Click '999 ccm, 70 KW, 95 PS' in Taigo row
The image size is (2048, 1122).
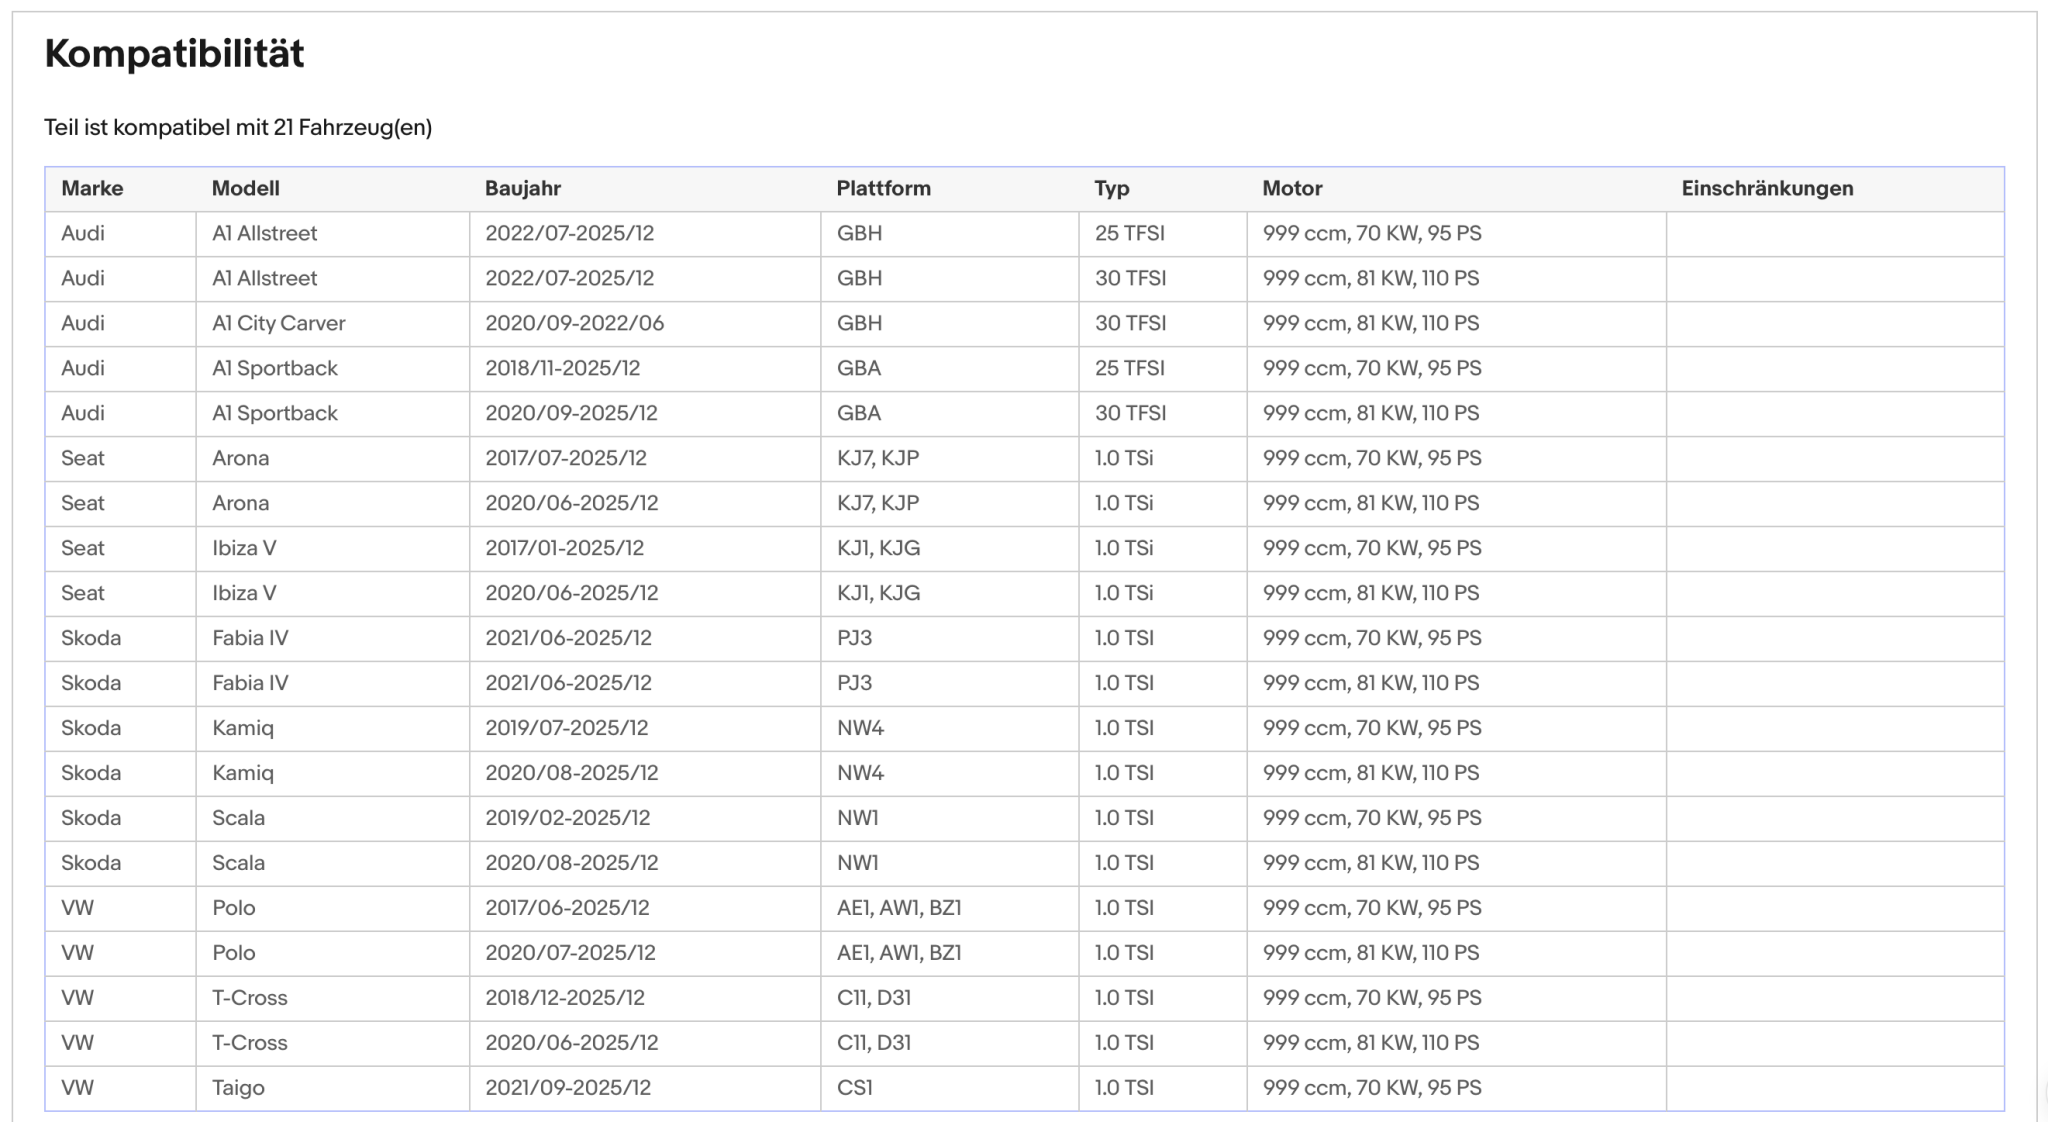pyautogui.click(x=1372, y=1088)
